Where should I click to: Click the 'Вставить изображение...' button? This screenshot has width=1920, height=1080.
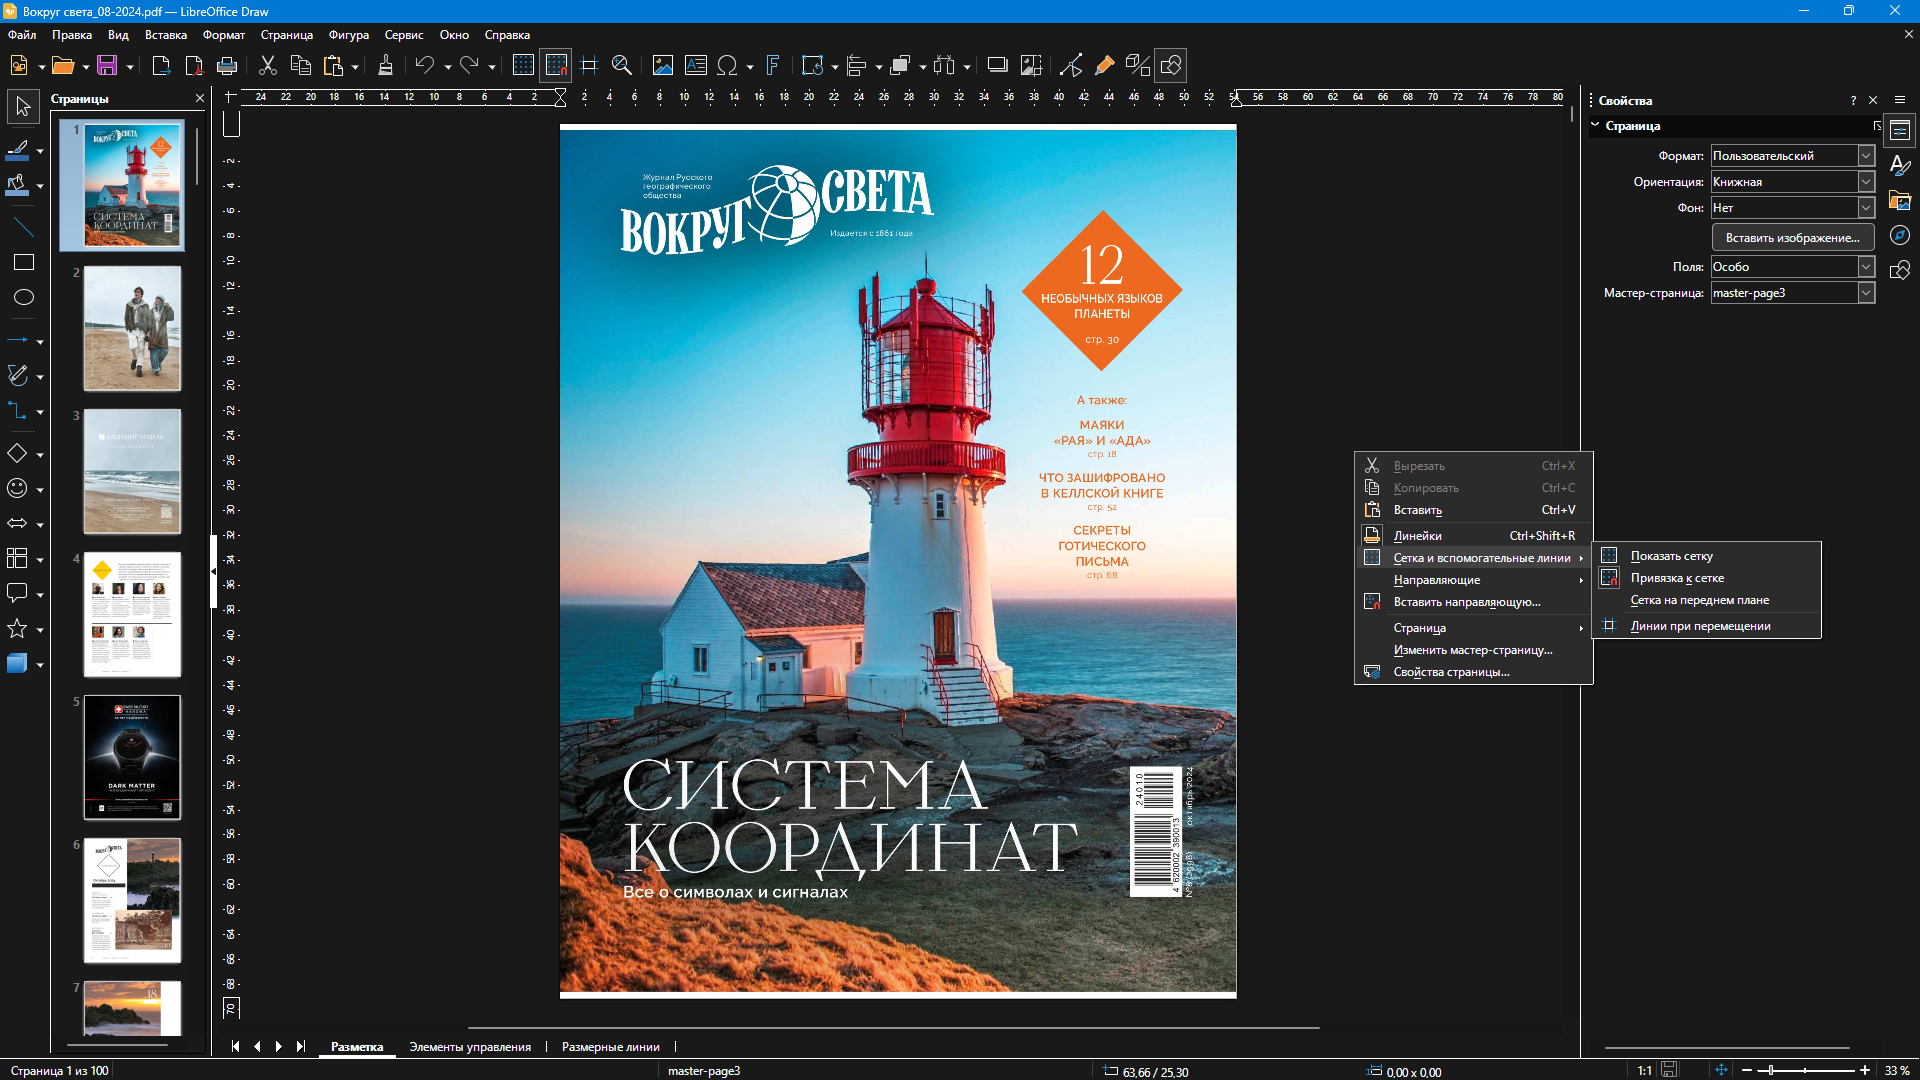[x=1792, y=238]
